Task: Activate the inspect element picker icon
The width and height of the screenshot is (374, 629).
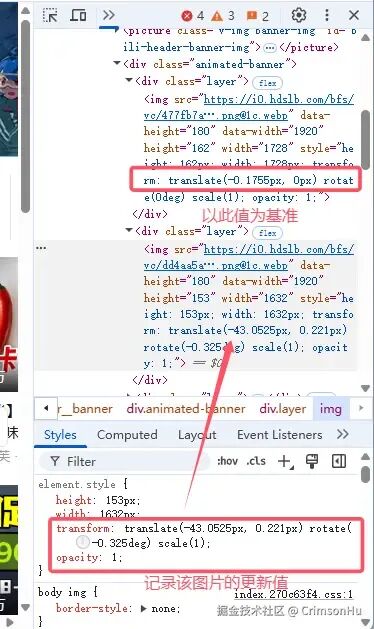Action: pos(50,16)
